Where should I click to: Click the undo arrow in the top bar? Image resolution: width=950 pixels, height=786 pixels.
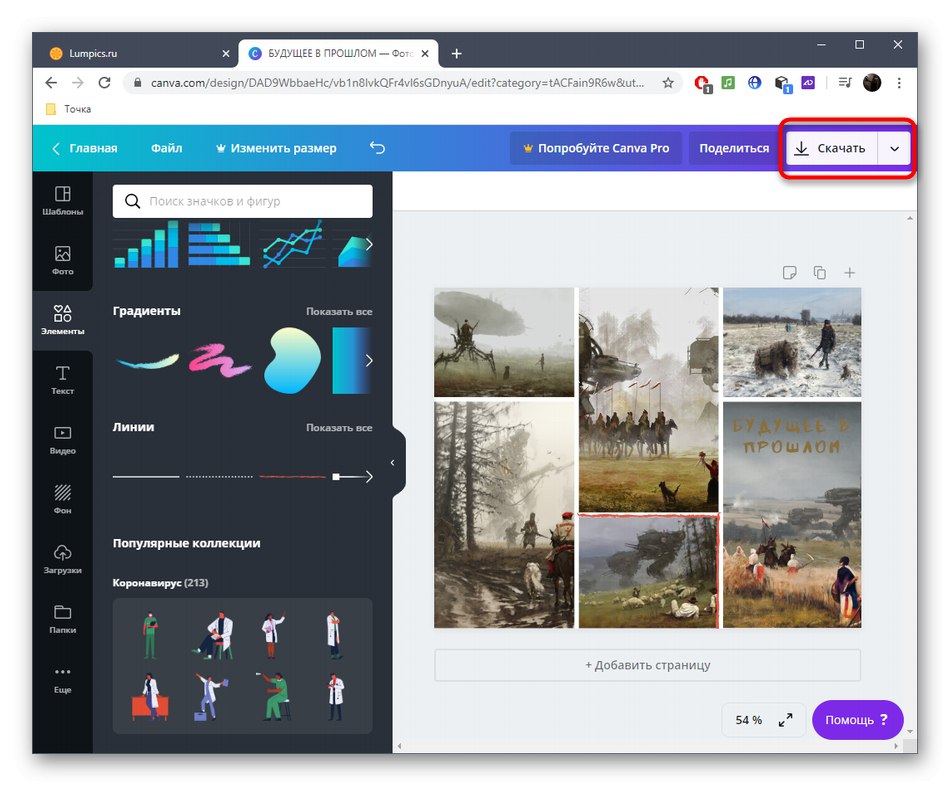(x=377, y=148)
